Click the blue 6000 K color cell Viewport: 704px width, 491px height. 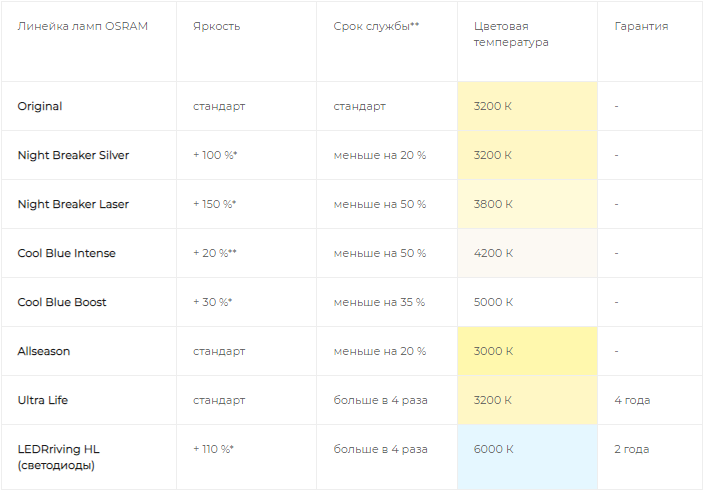click(x=528, y=457)
